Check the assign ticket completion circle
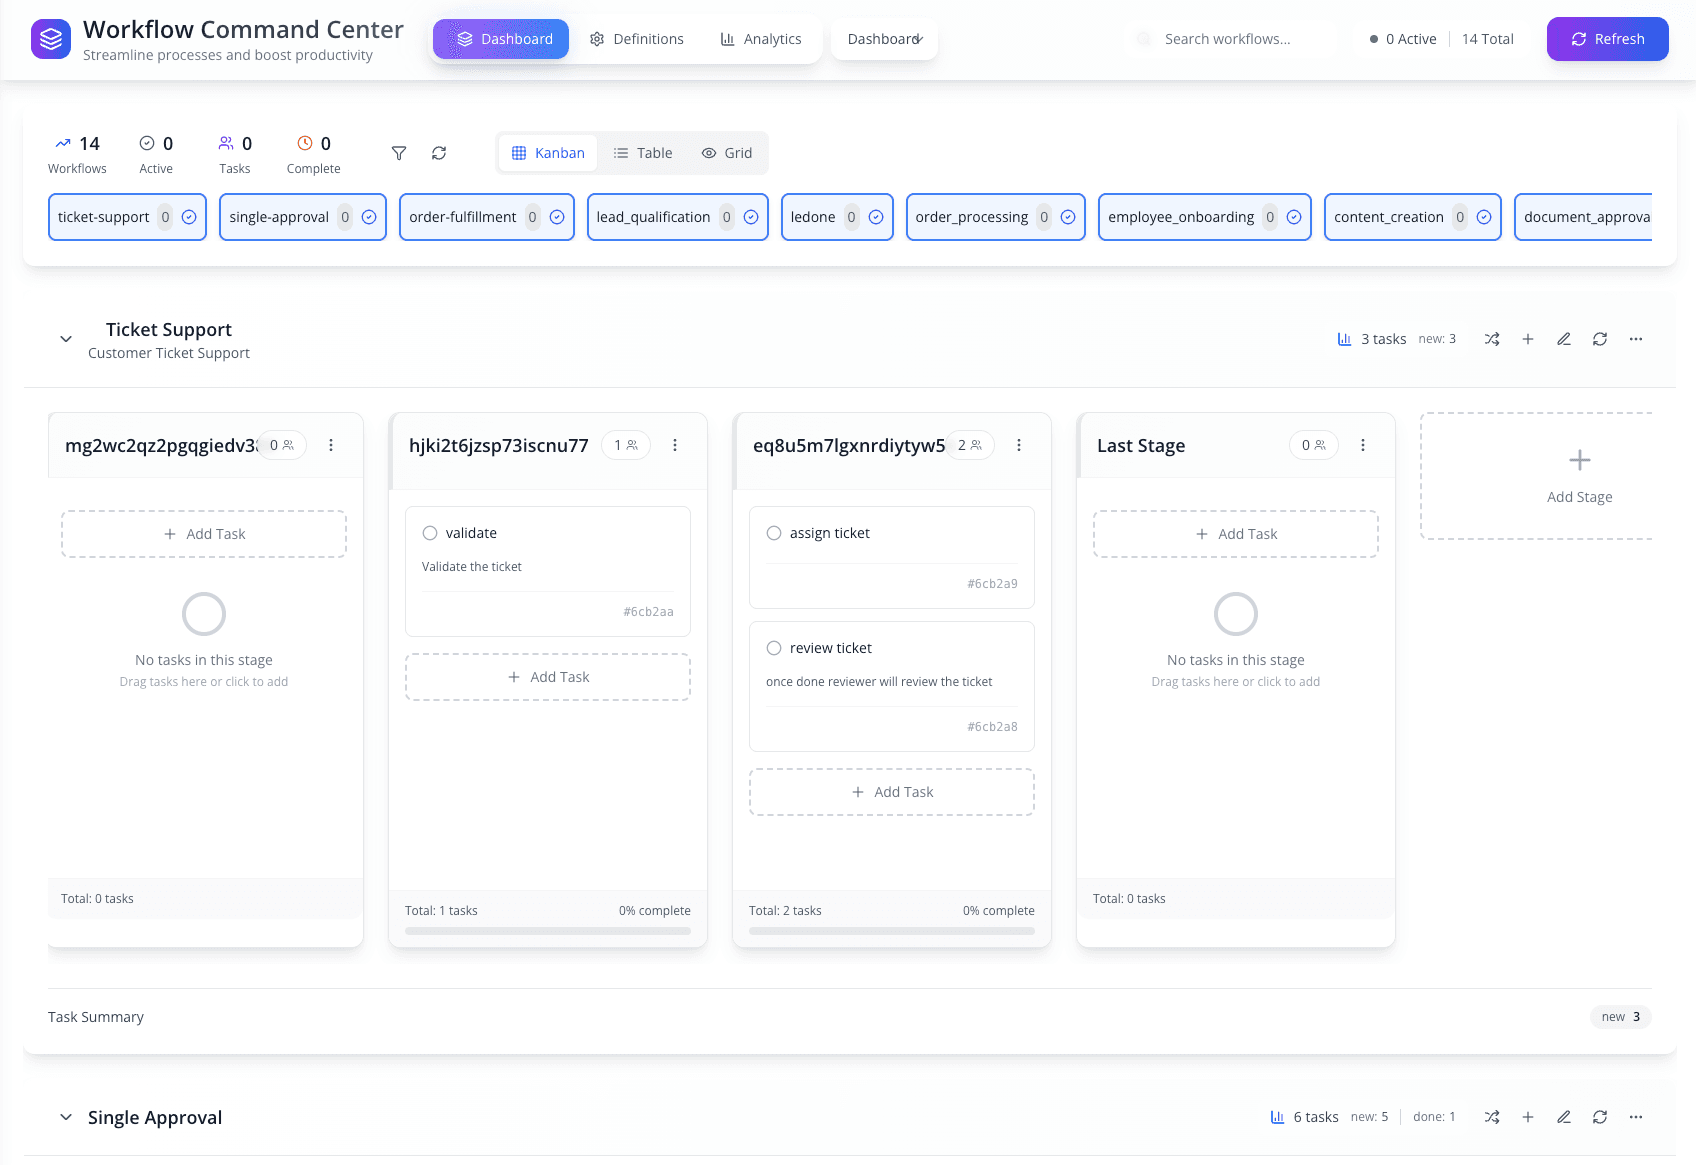The height and width of the screenshot is (1165, 1696). click(774, 533)
